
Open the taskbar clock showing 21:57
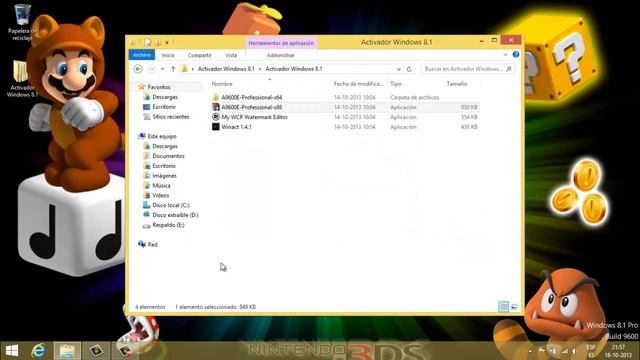click(618, 351)
